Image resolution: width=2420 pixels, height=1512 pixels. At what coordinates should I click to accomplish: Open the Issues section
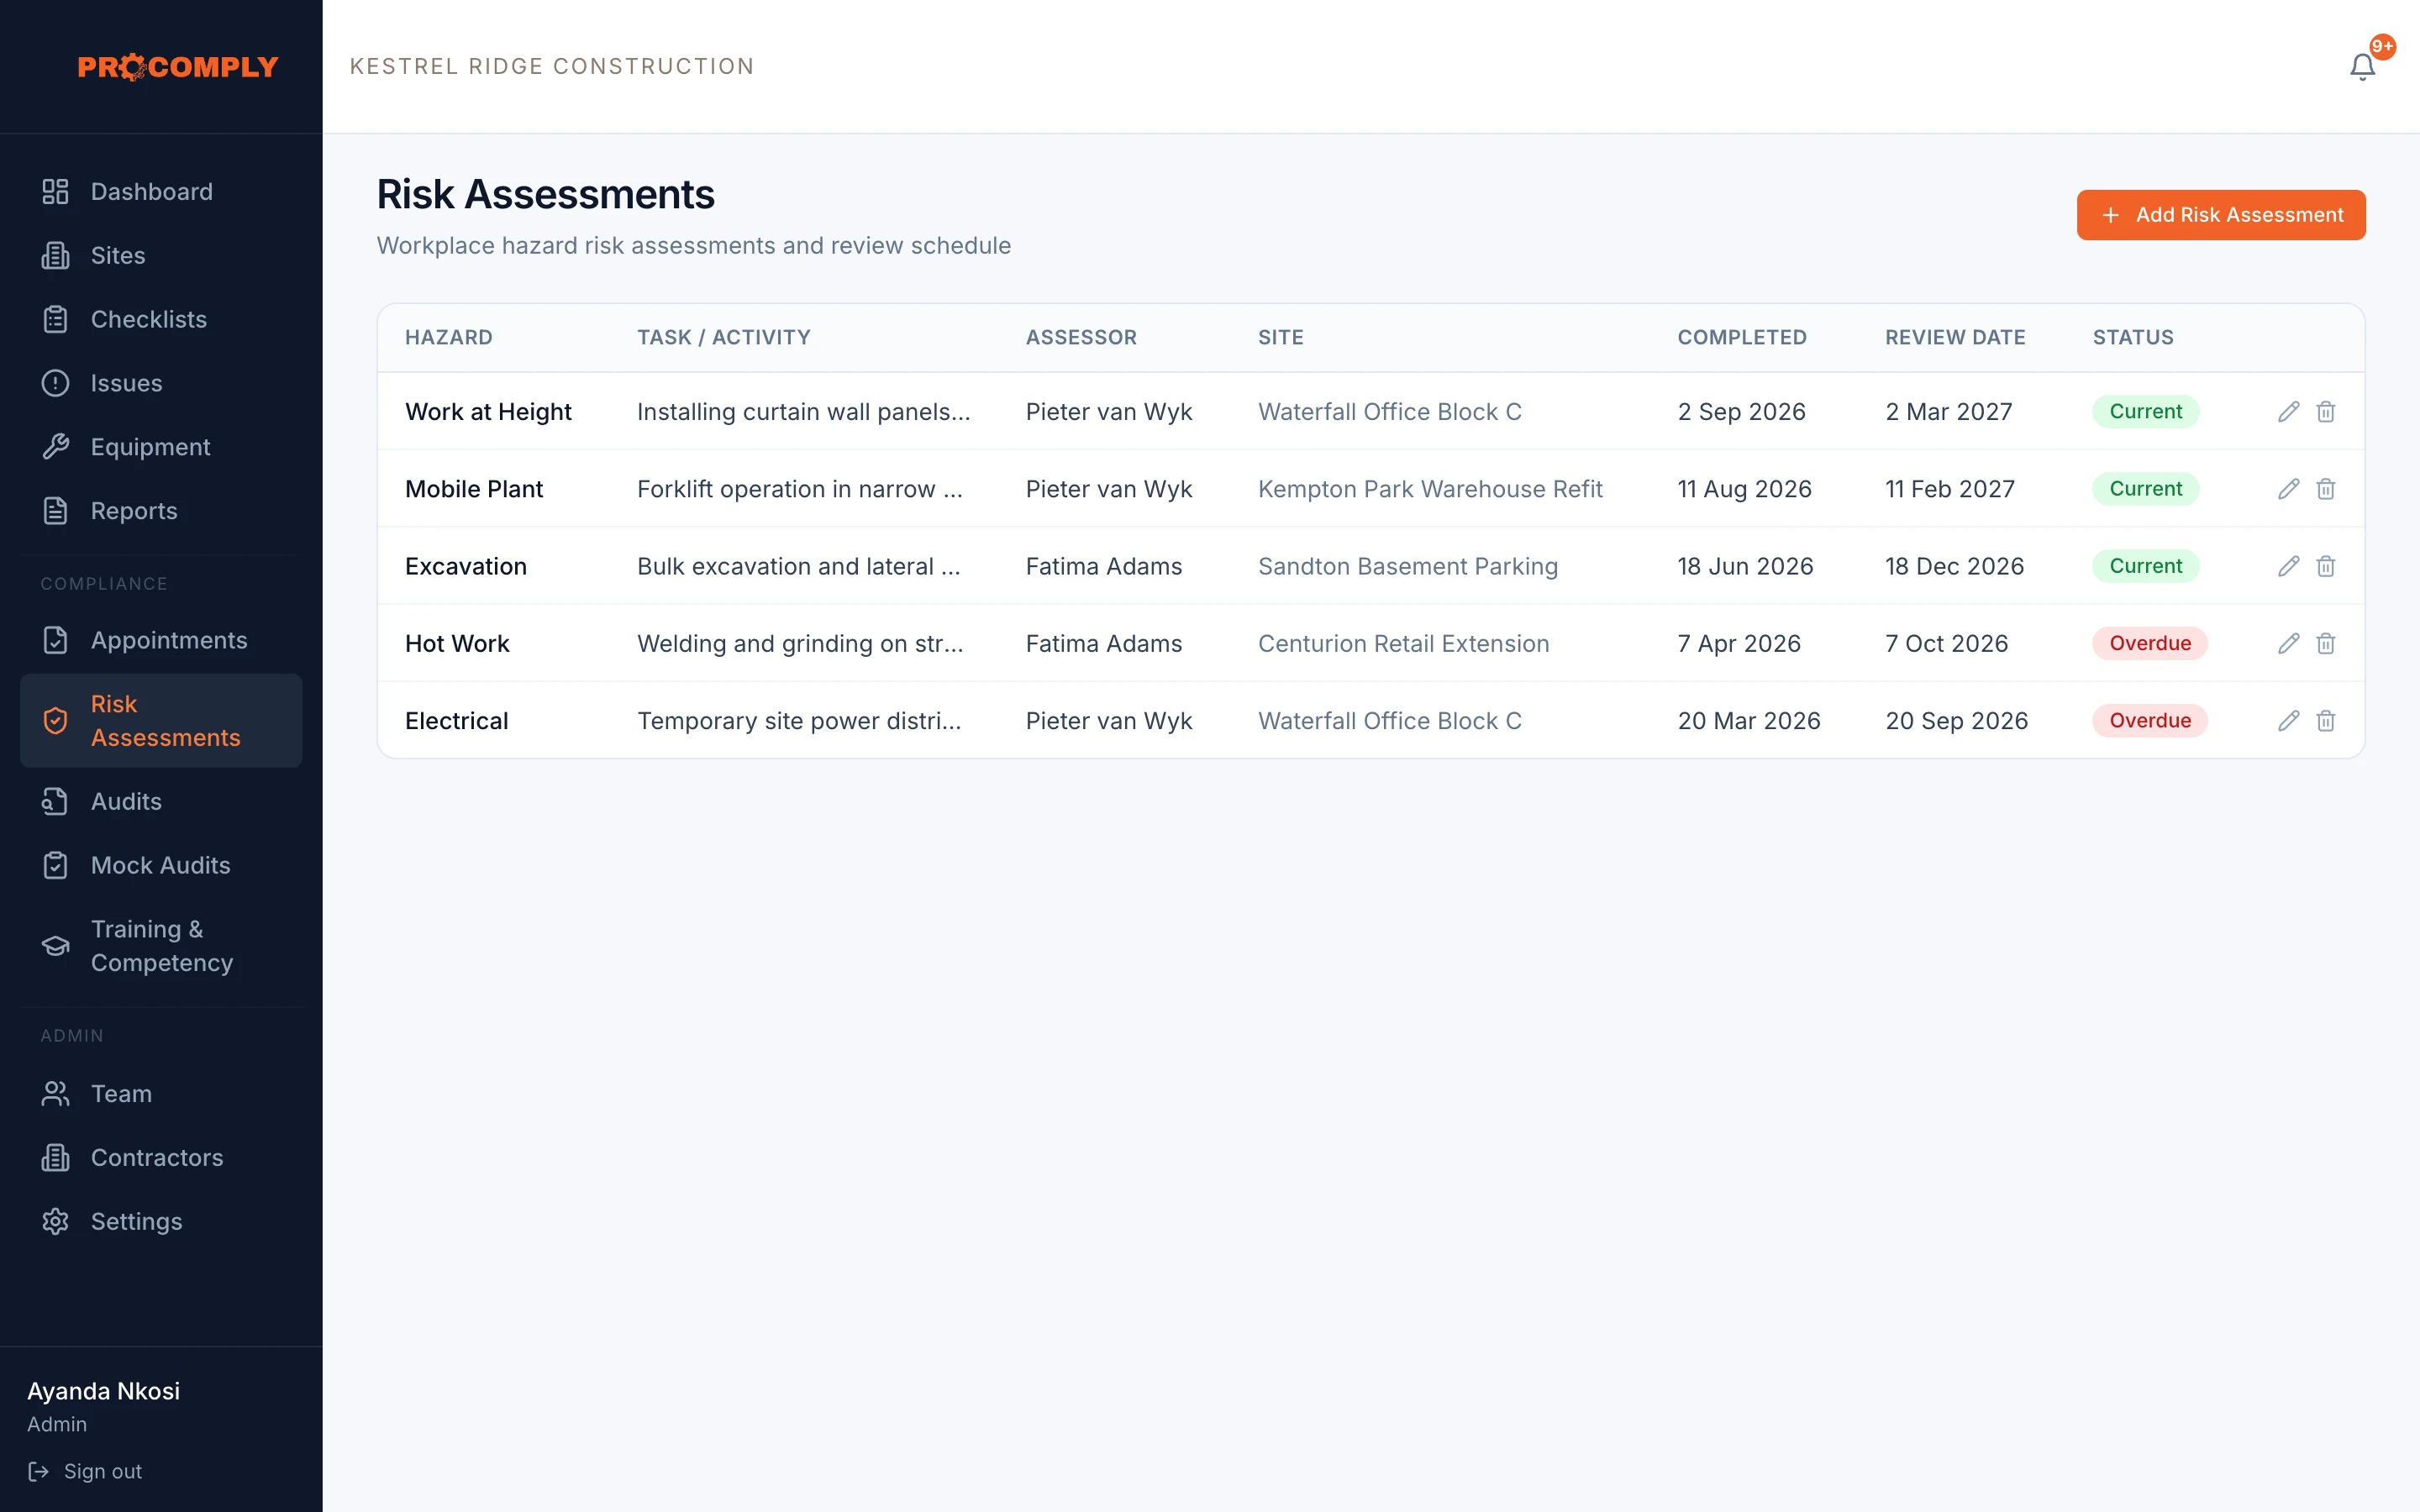[x=161, y=383]
